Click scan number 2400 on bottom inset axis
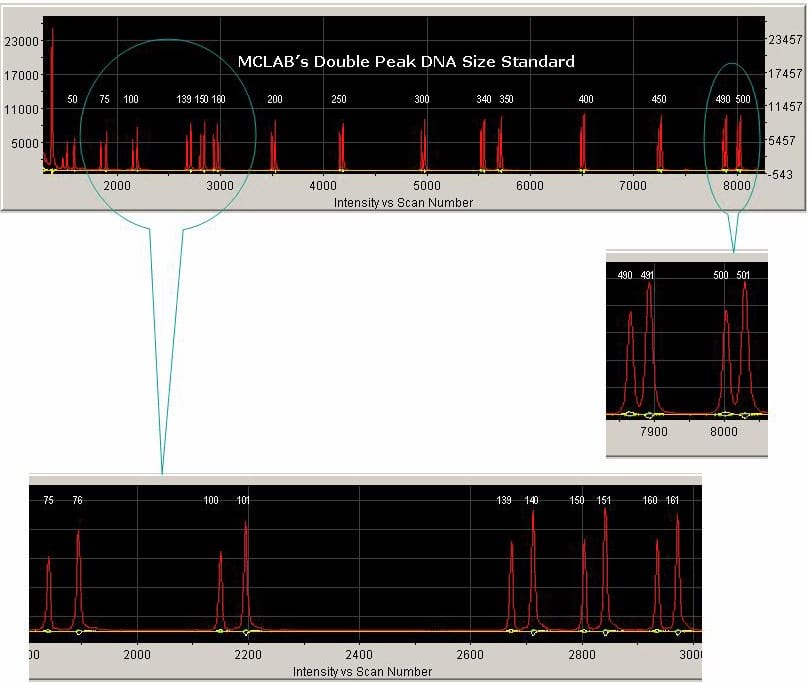Screen dimensions: 810x683 359,655
